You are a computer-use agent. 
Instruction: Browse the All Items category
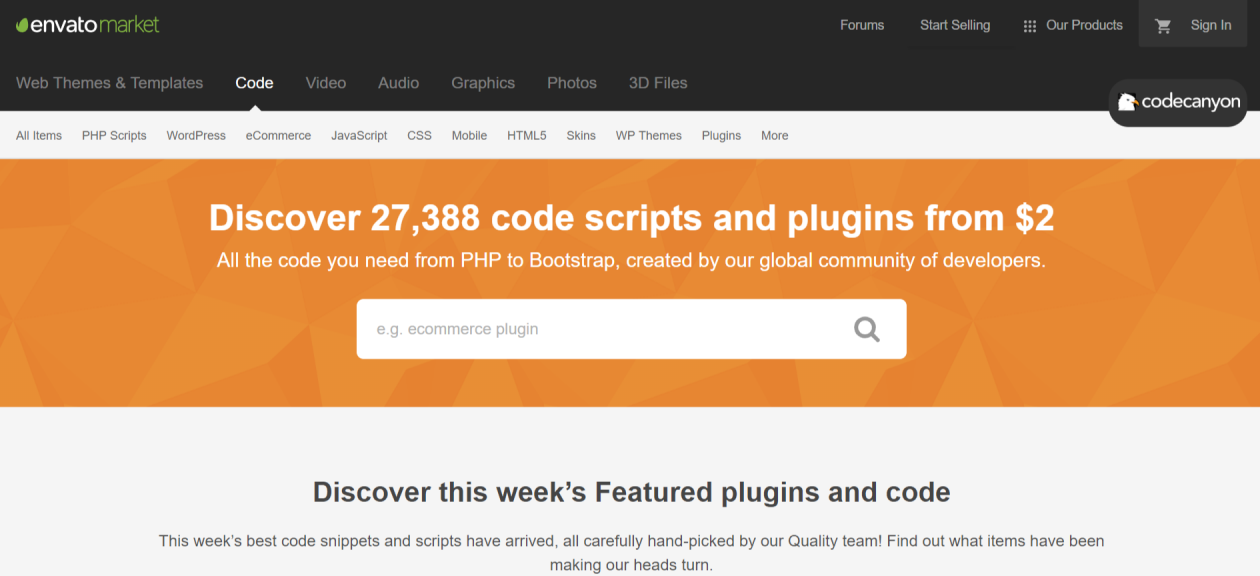[39, 135]
